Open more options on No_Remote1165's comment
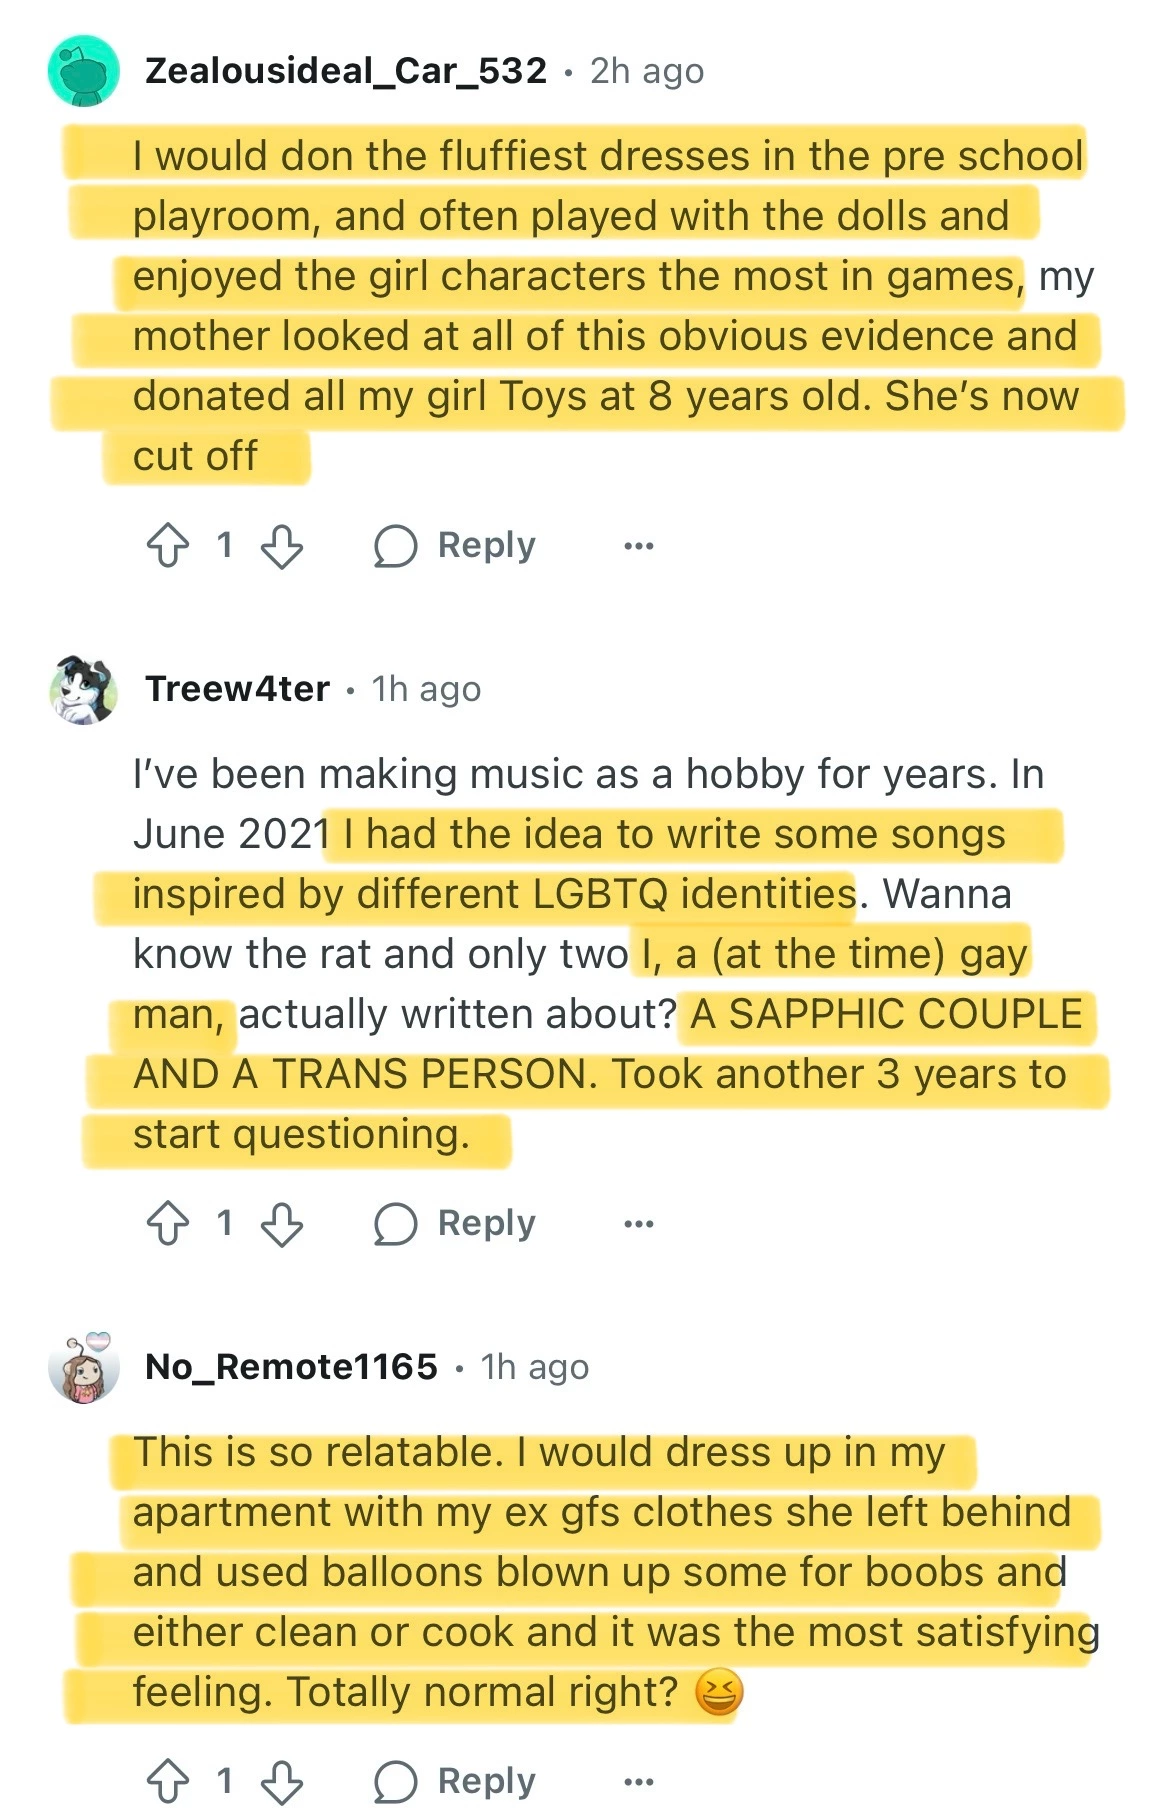 click(638, 1781)
